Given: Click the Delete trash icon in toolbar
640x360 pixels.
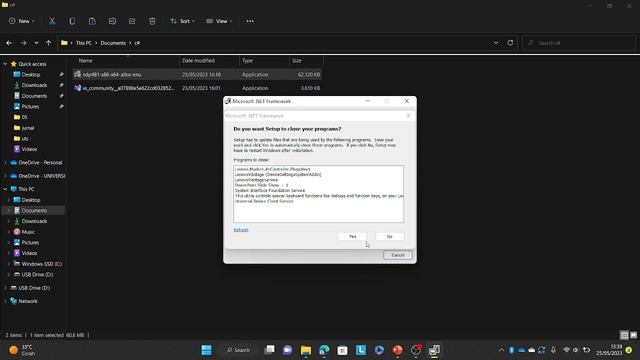Looking at the screenshot, I should [152, 21].
